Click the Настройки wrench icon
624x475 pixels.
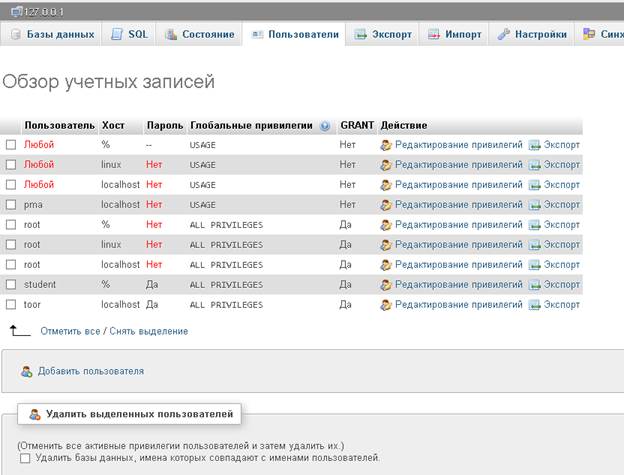click(503, 34)
